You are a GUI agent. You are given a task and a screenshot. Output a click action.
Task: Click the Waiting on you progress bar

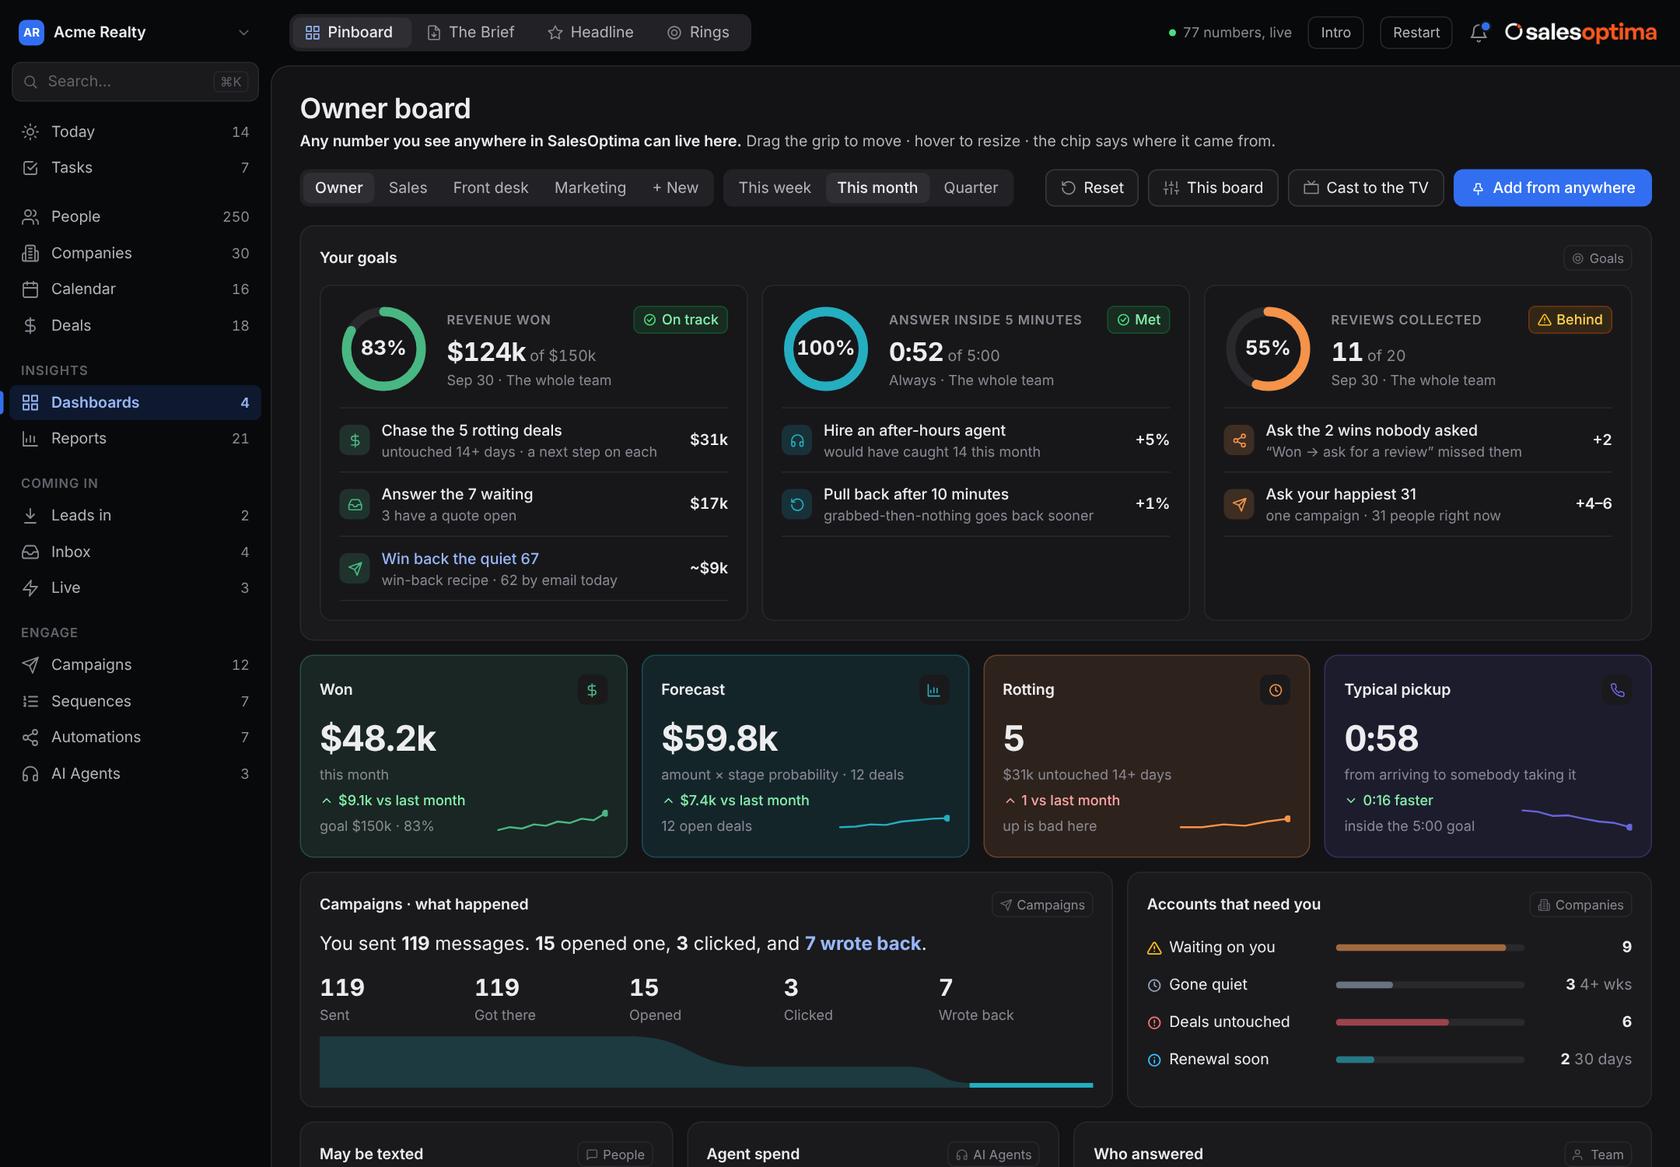pyautogui.click(x=1430, y=948)
